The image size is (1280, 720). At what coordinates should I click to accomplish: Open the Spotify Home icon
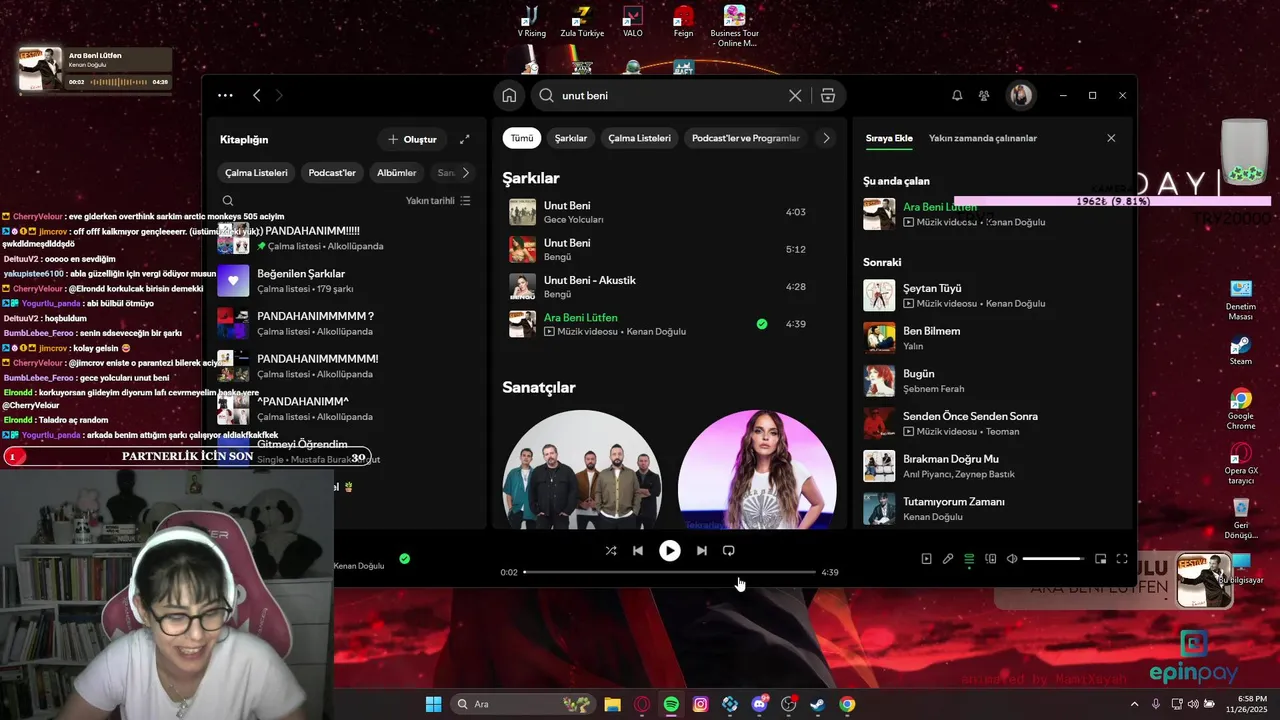pyautogui.click(x=509, y=96)
